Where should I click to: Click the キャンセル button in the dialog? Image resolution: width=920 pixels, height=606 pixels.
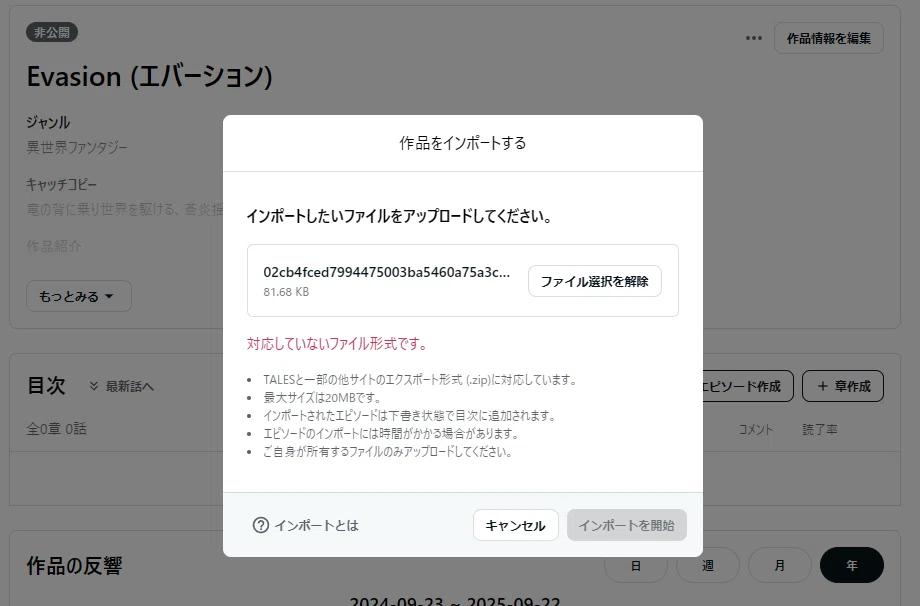pyautogui.click(x=515, y=525)
